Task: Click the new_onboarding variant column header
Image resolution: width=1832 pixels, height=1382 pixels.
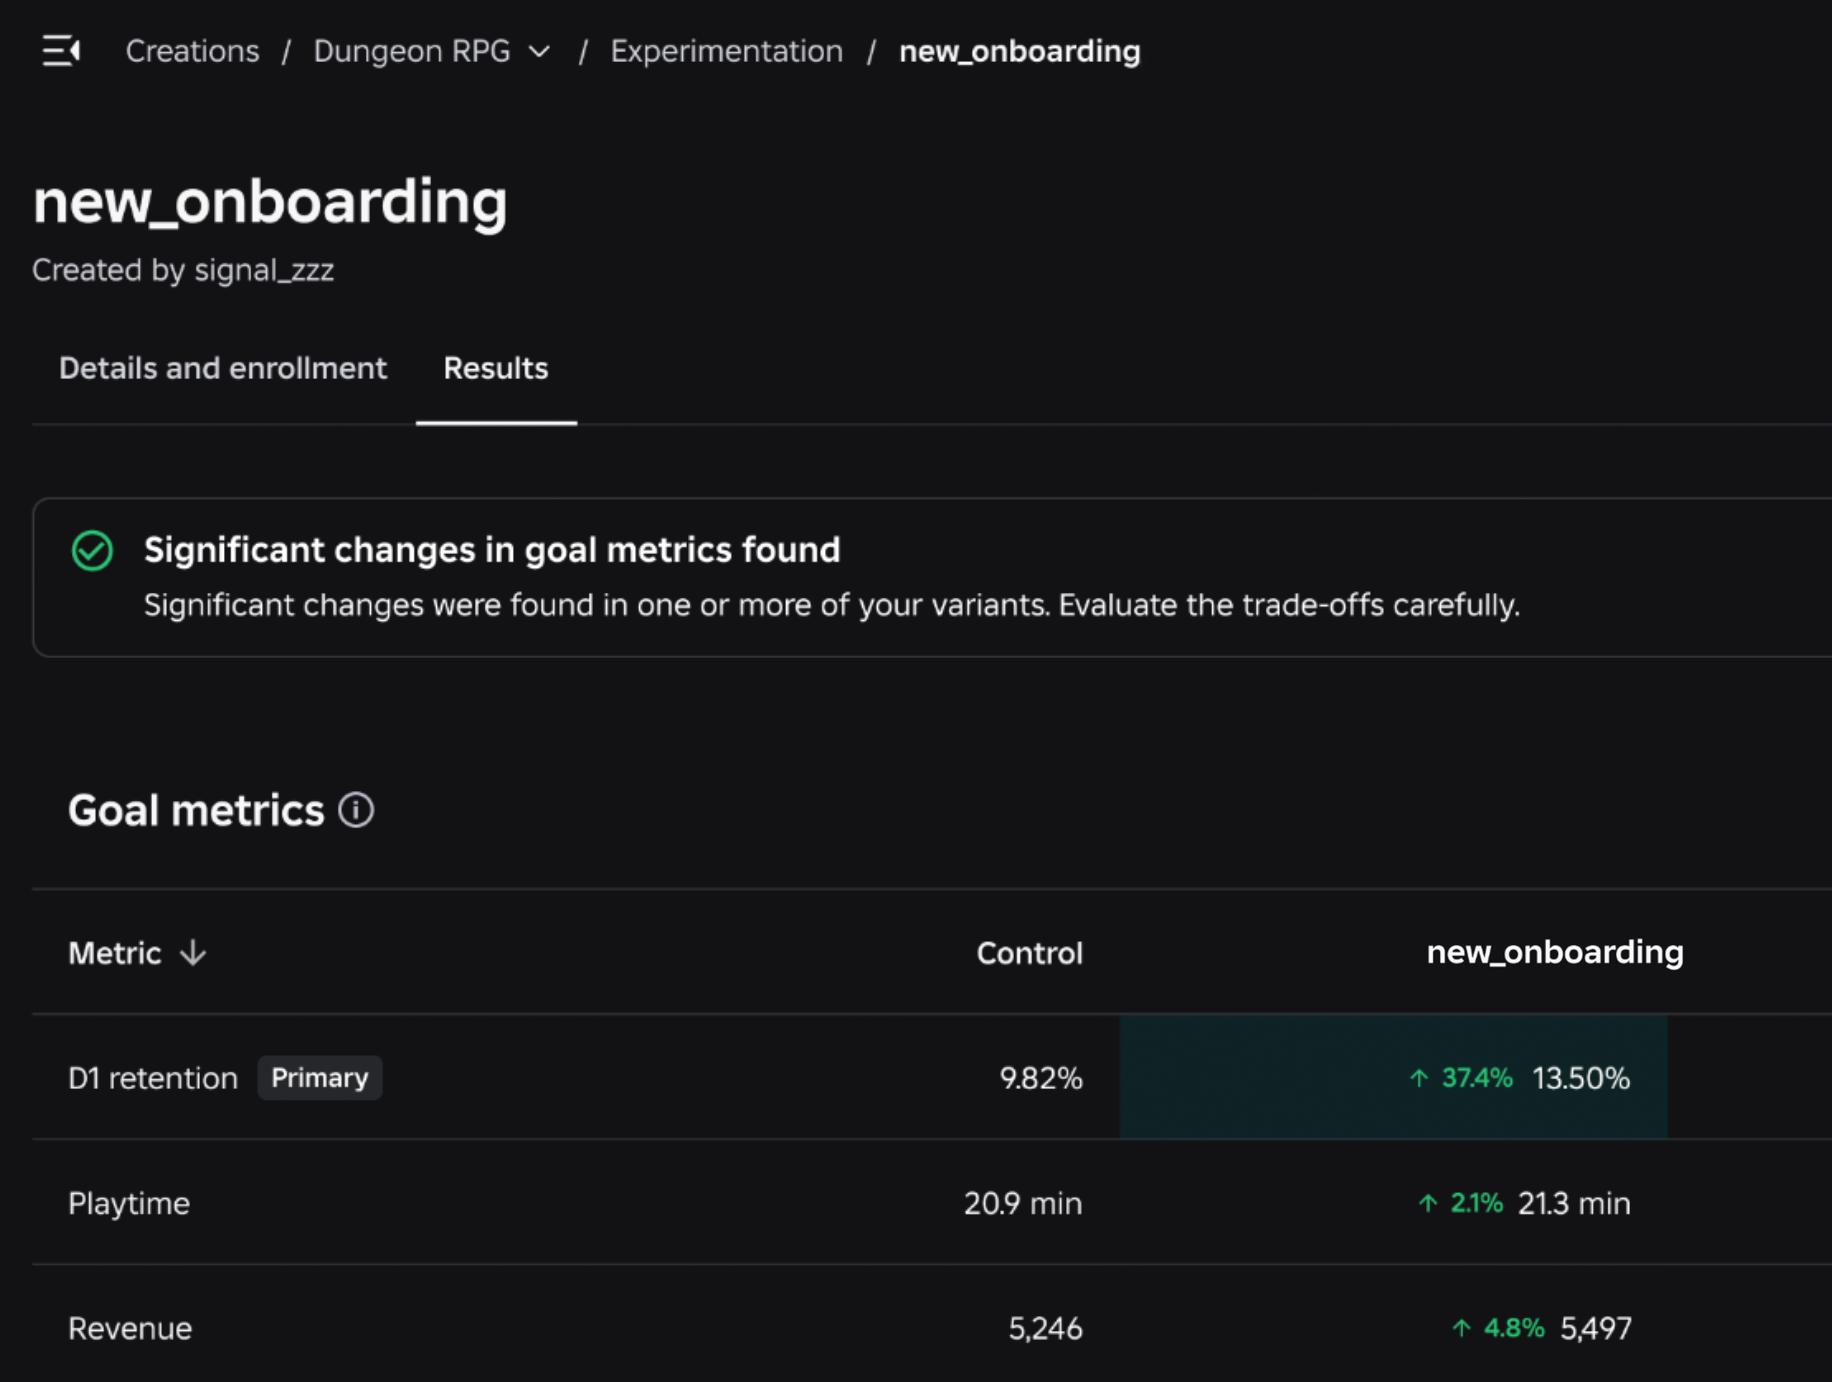Action: click(1554, 952)
